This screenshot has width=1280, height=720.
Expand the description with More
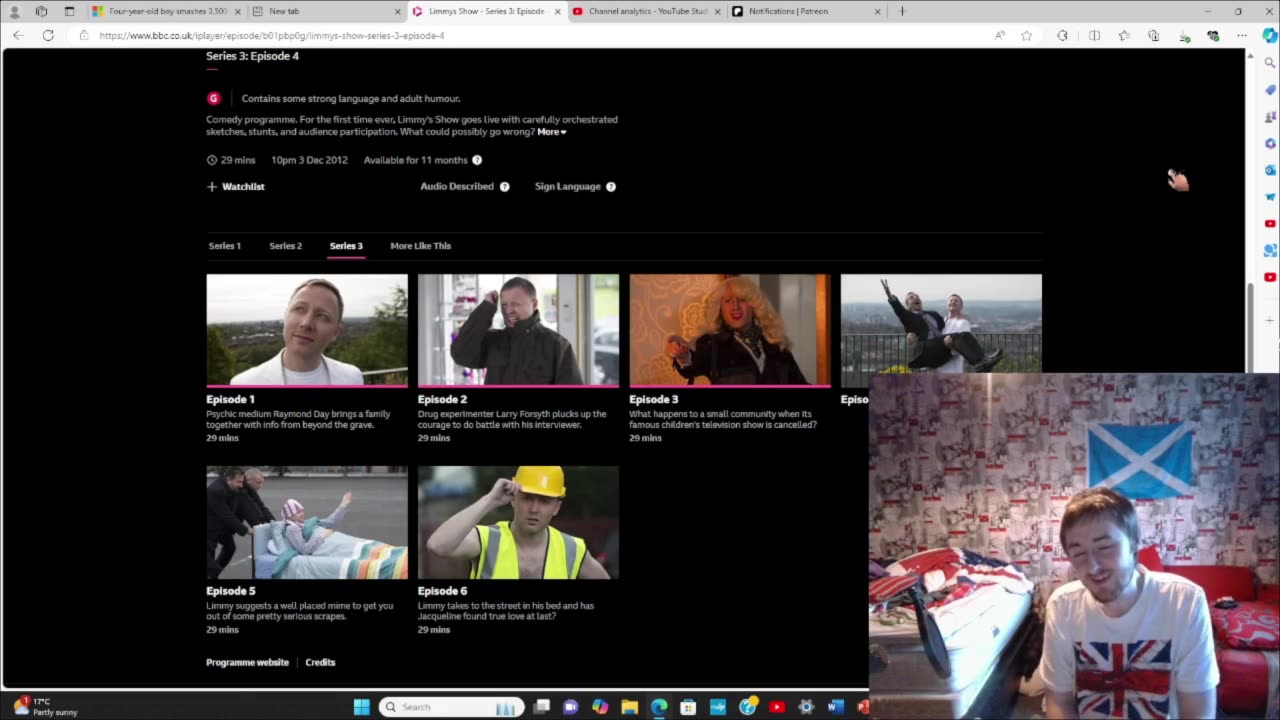point(552,132)
